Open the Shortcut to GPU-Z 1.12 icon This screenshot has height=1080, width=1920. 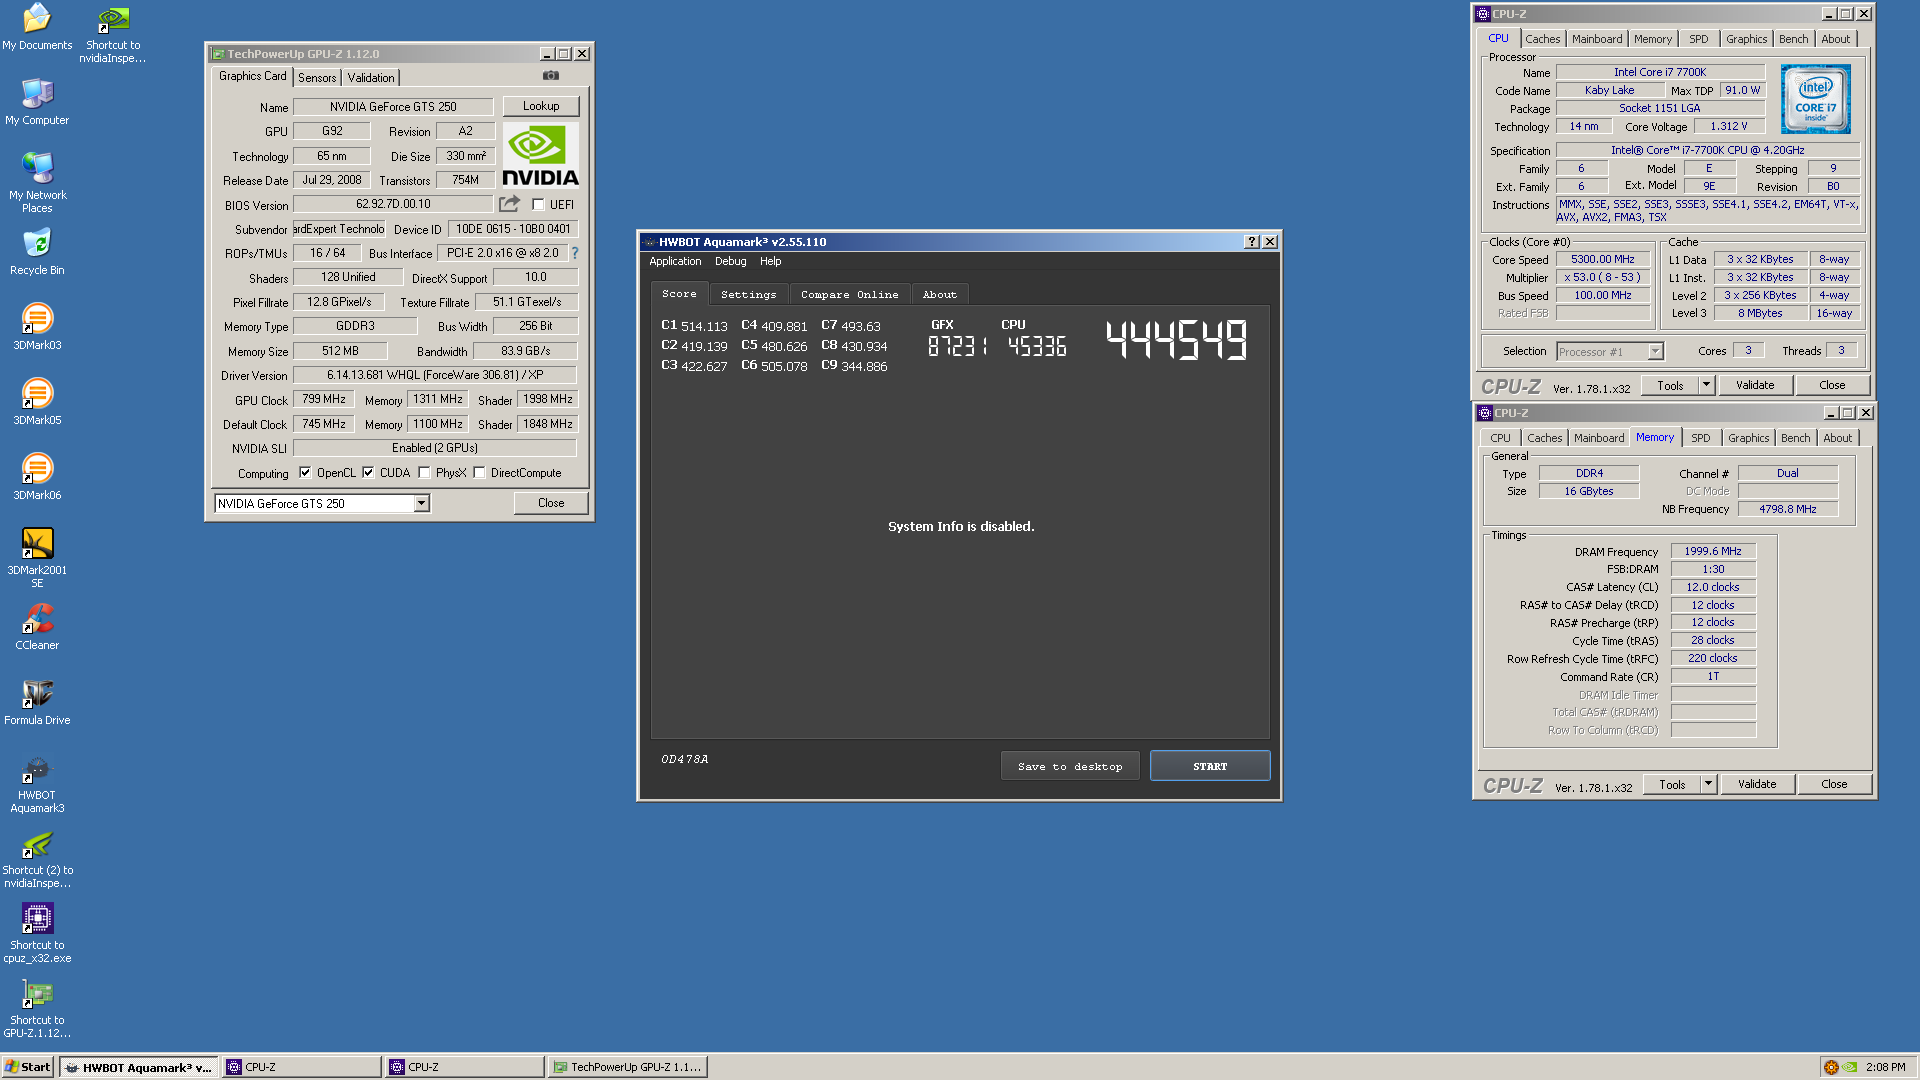point(37,1009)
